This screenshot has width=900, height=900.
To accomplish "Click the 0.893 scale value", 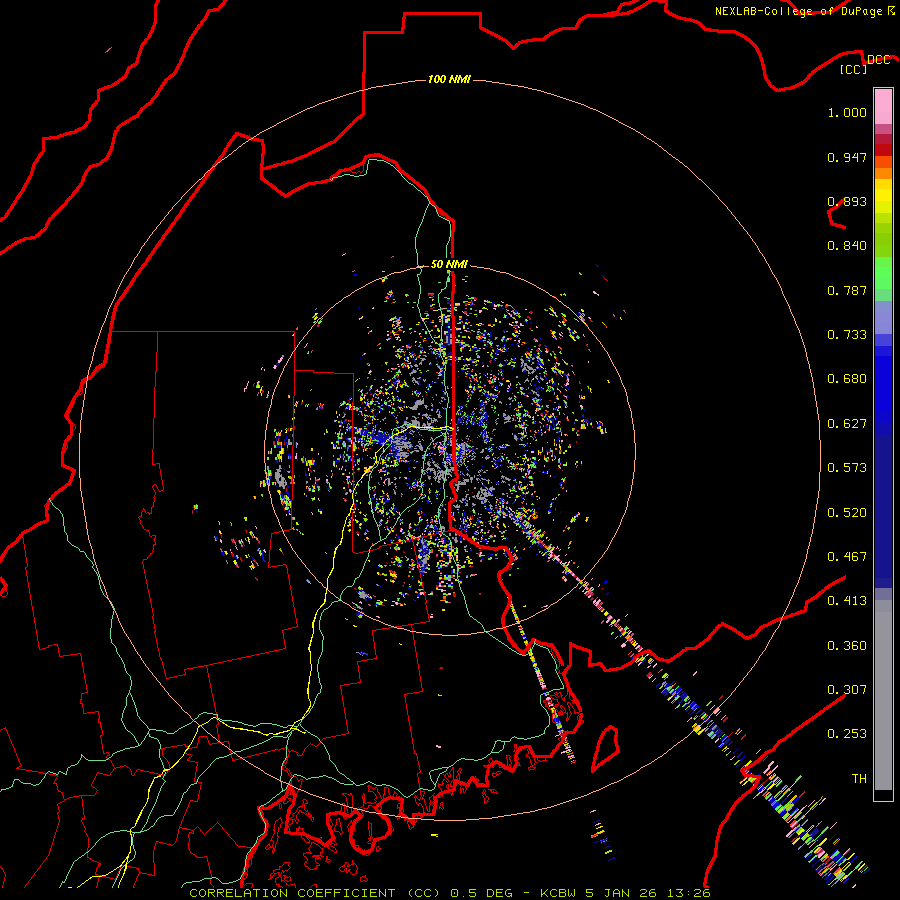I will pos(847,201).
